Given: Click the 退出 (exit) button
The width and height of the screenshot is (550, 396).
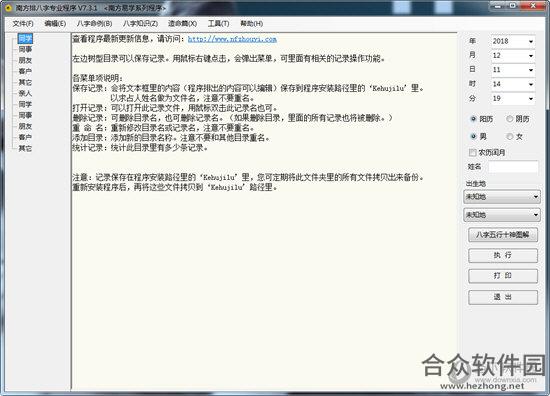Looking at the screenshot, I should 503,297.
